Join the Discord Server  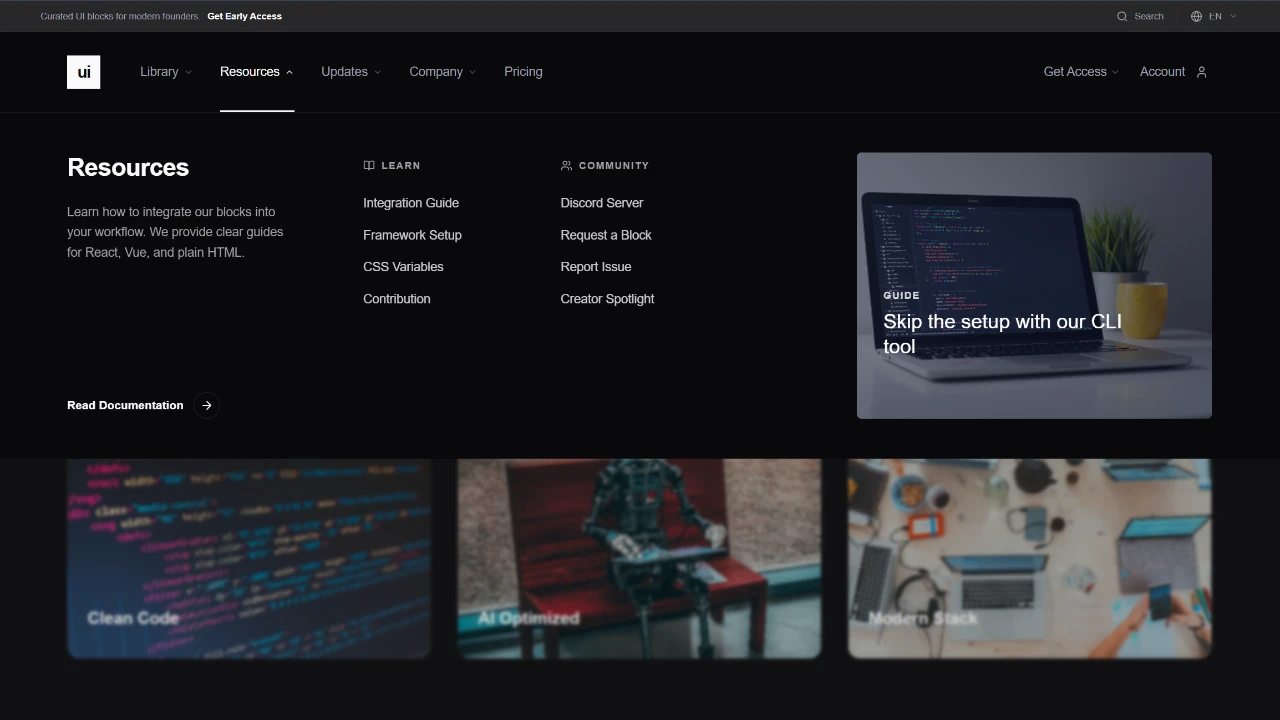(x=601, y=203)
